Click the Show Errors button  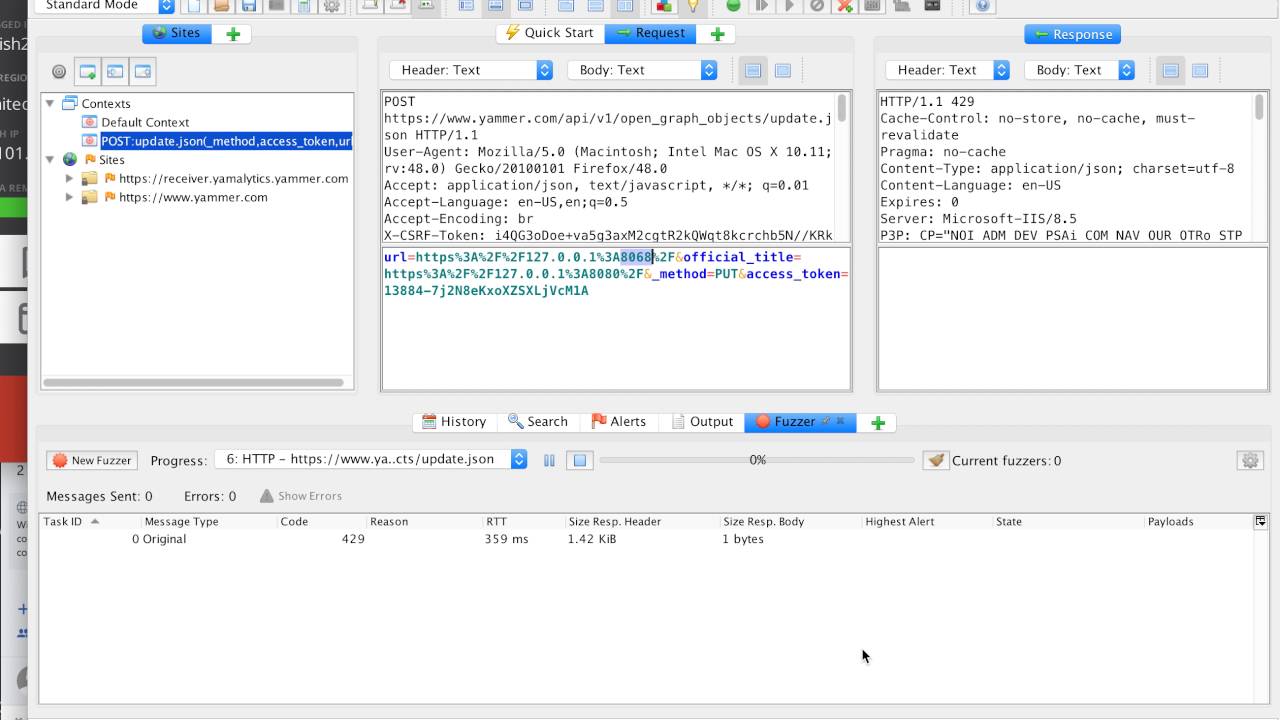click(x=300, y=496)
